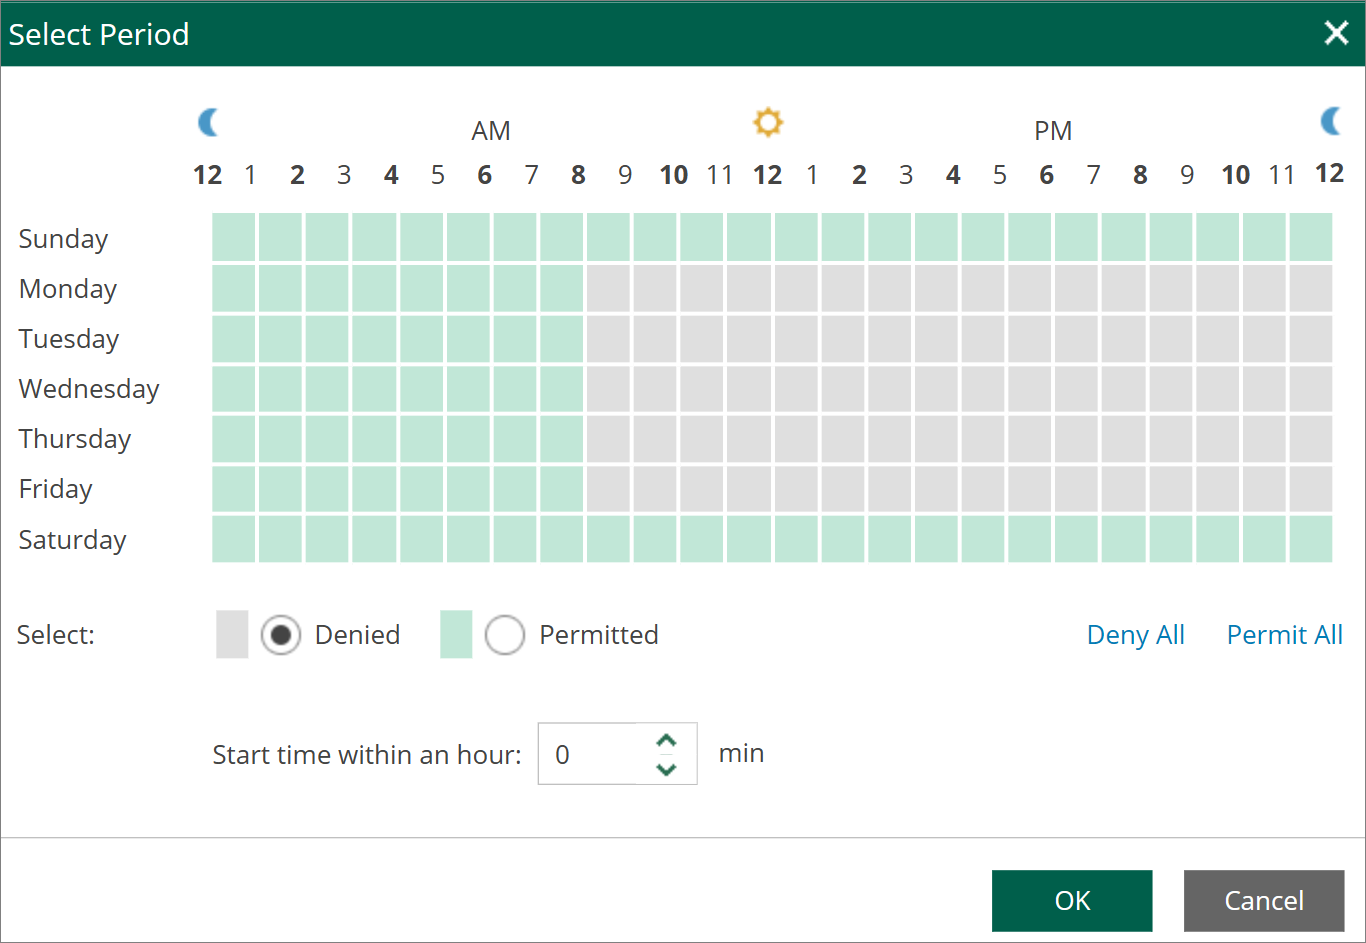
Task: Increase start time minutes with up arrow
Action: pos(666,741)
